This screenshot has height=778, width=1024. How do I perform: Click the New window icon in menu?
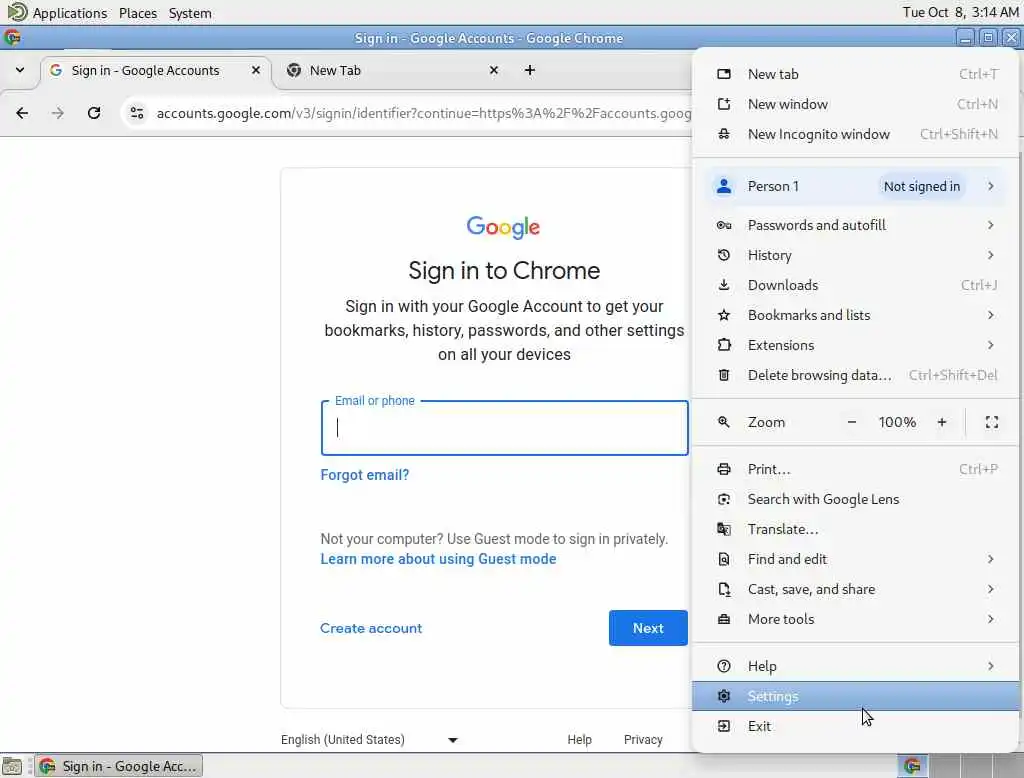[x=724, y=104]
